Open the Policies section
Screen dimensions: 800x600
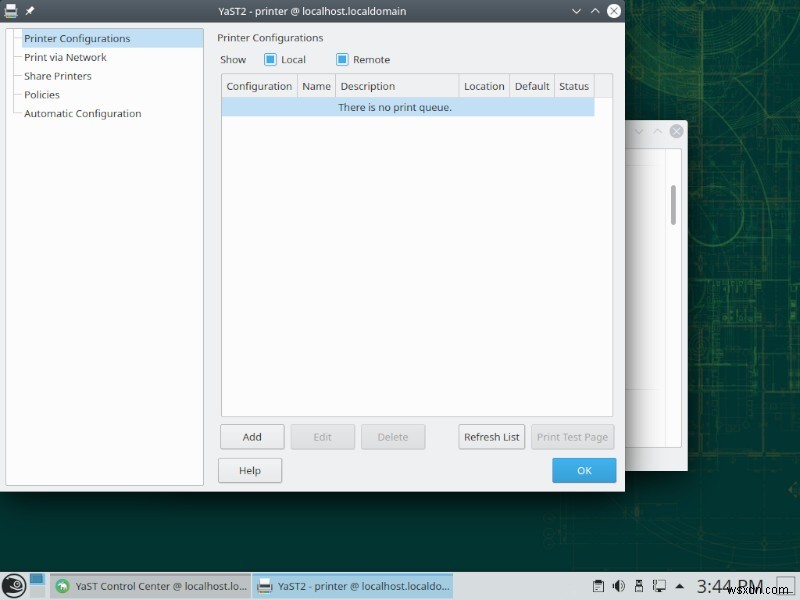pos(41,95)
